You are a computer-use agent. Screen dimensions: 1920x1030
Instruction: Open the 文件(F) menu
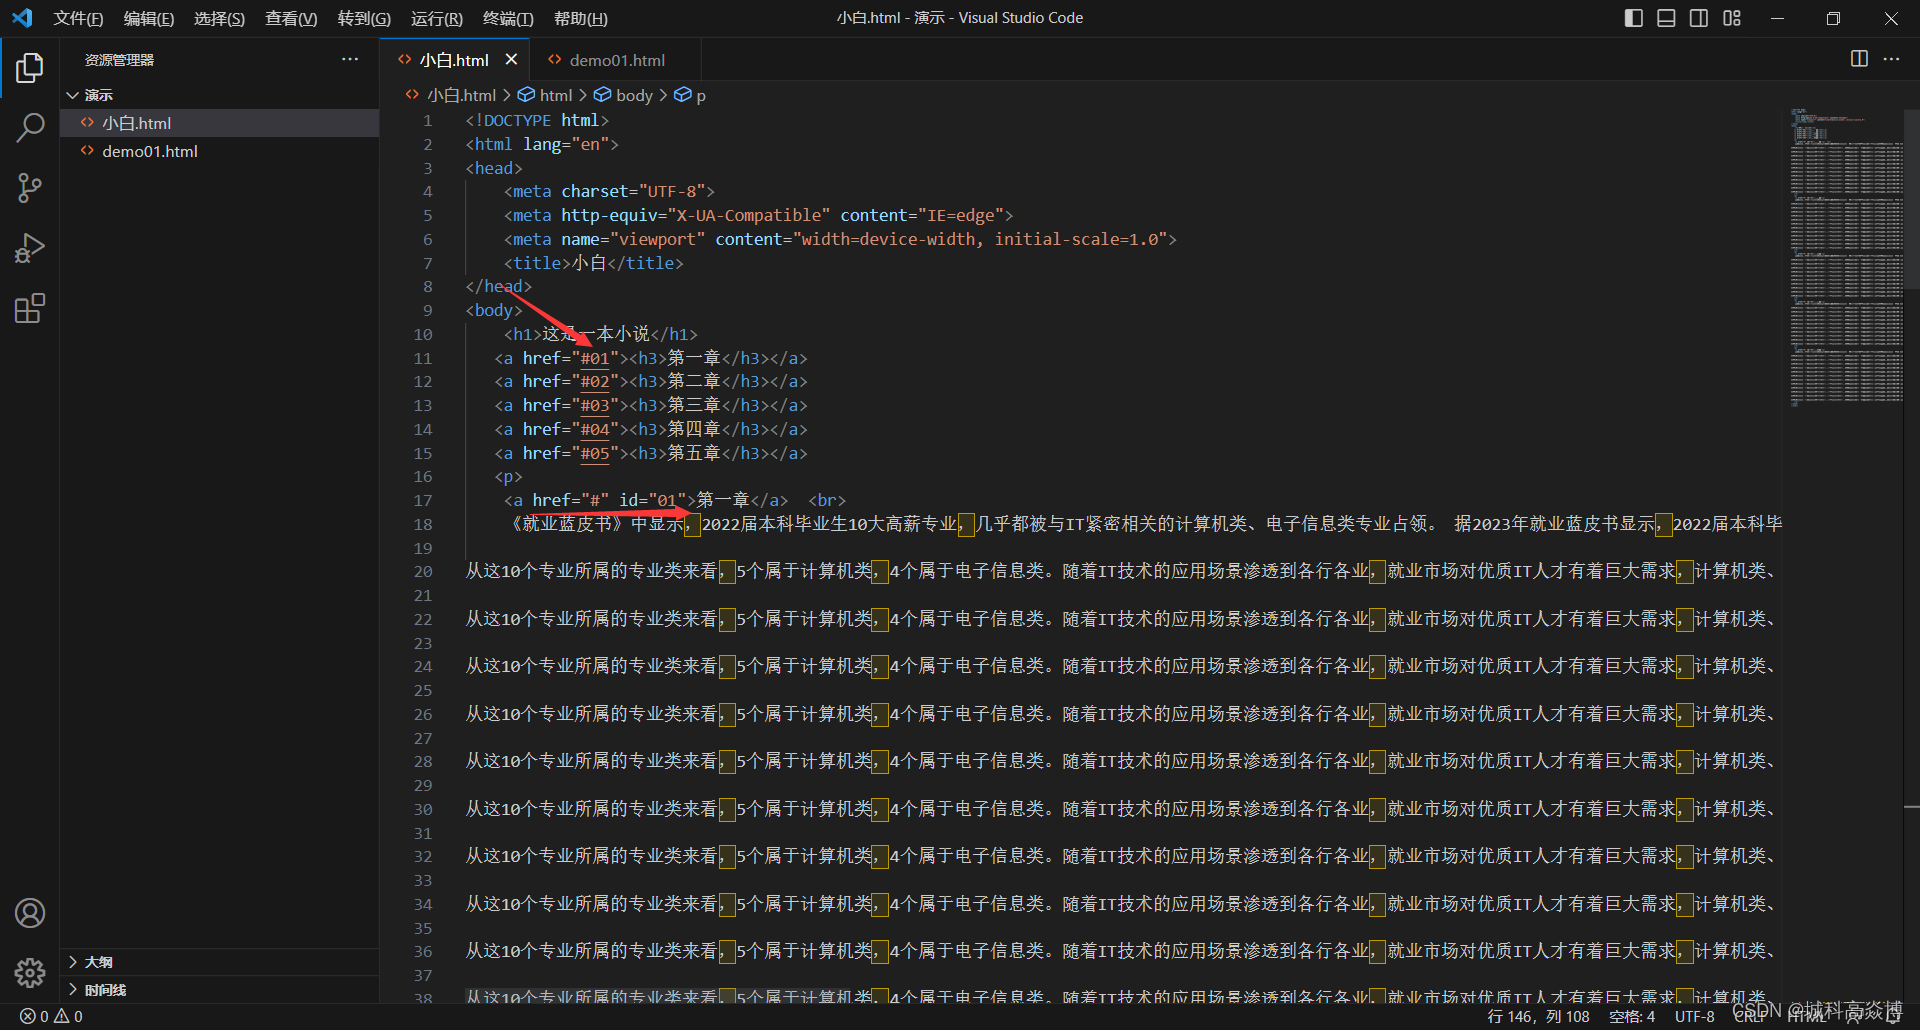pyautogui.click(x=78, y=18)
